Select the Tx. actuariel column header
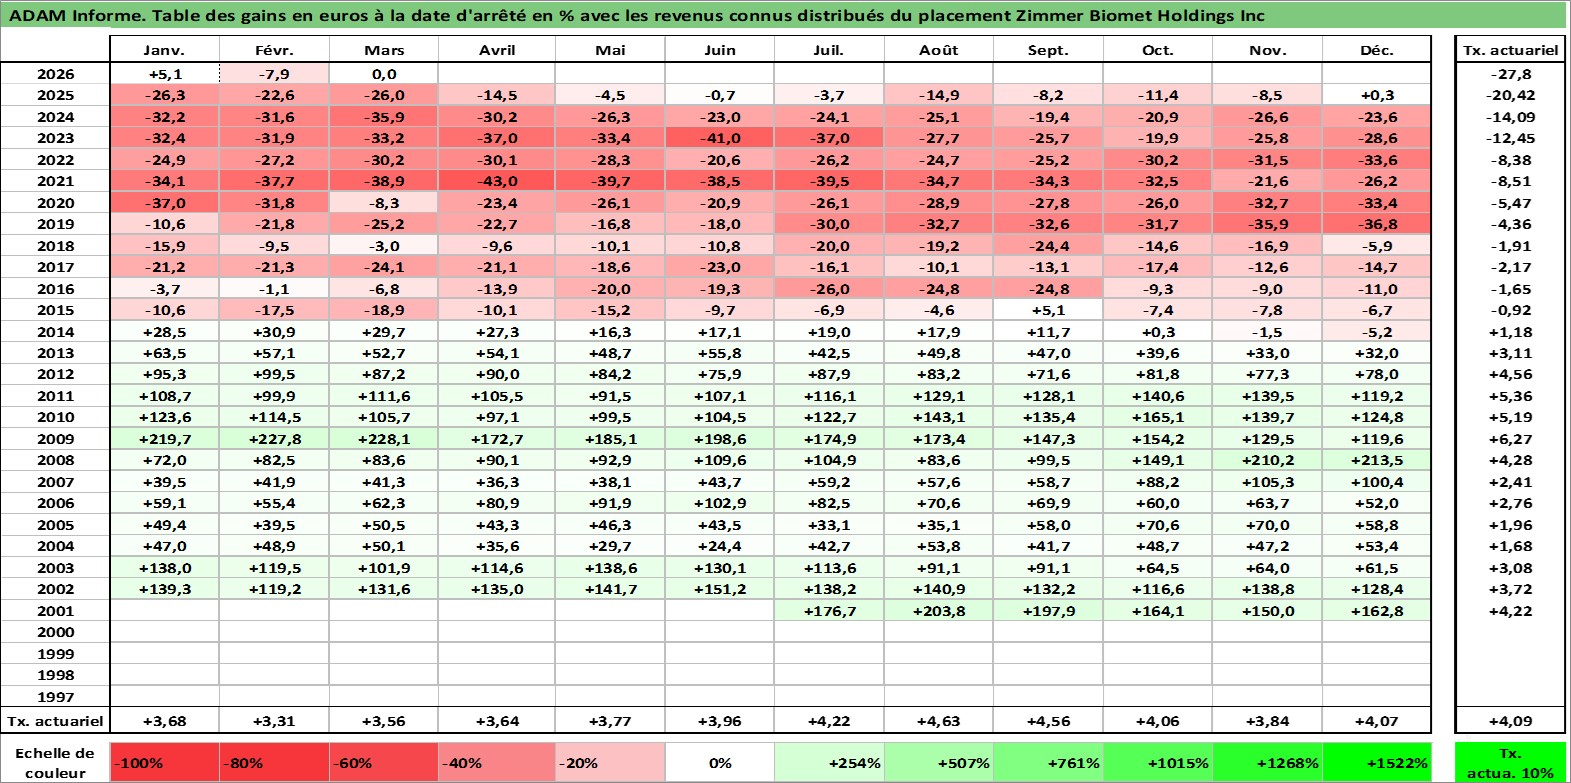This screenshot has height=783, width=1571. click(x=1510, y=50)
